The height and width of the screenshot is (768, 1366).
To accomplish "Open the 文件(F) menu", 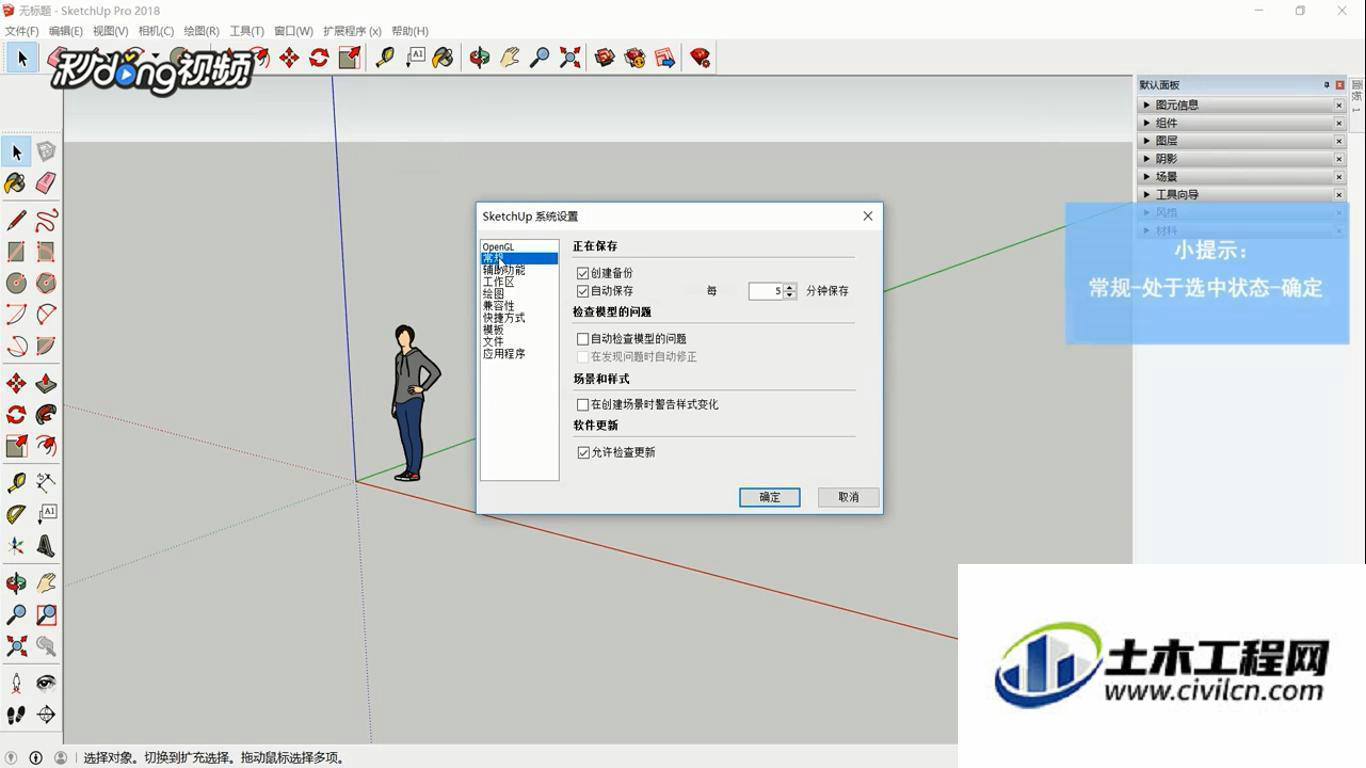I will 22,31.
